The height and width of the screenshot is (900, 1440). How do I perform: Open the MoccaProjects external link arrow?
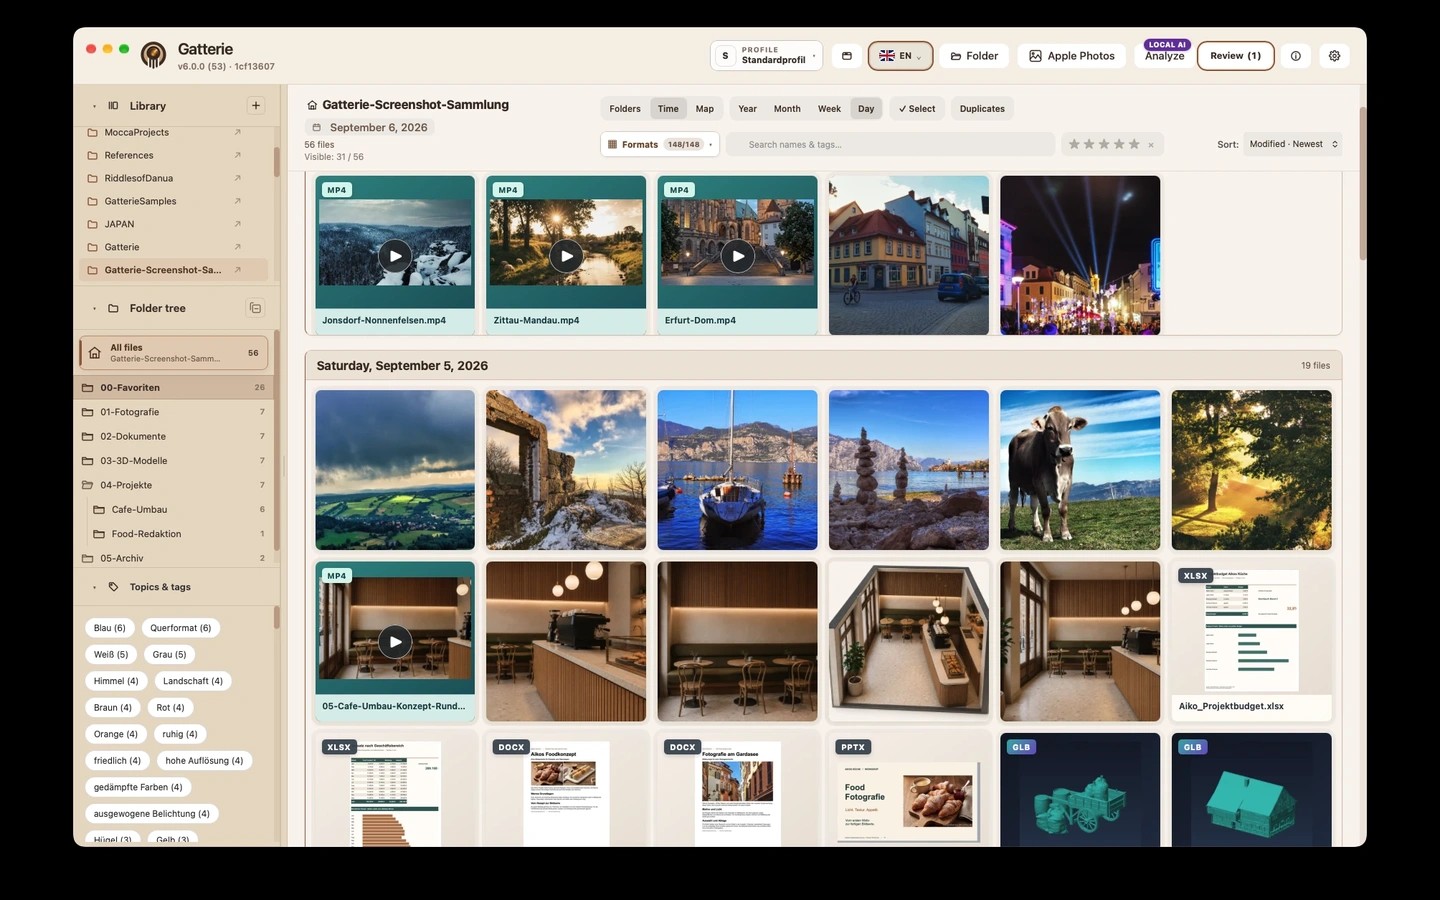(x=238, y=132)
